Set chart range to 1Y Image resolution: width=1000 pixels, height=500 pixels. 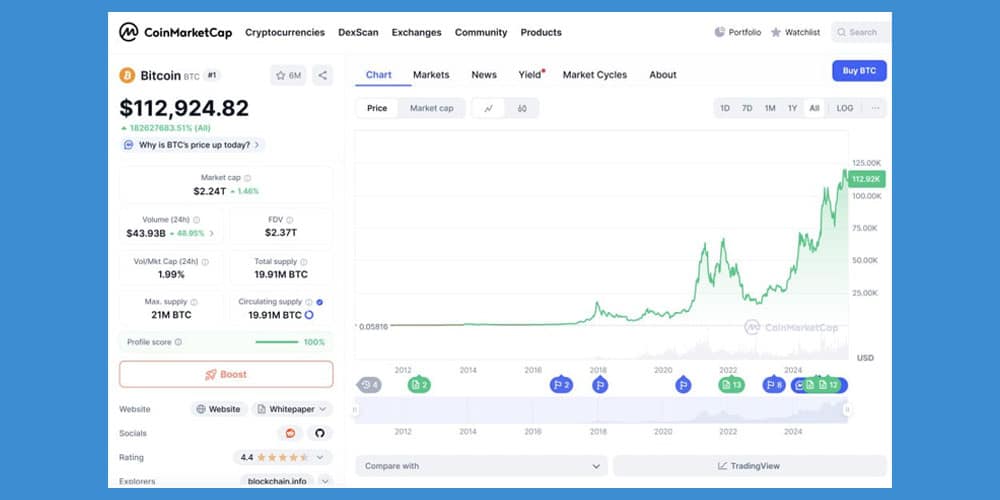pos(792,108)
